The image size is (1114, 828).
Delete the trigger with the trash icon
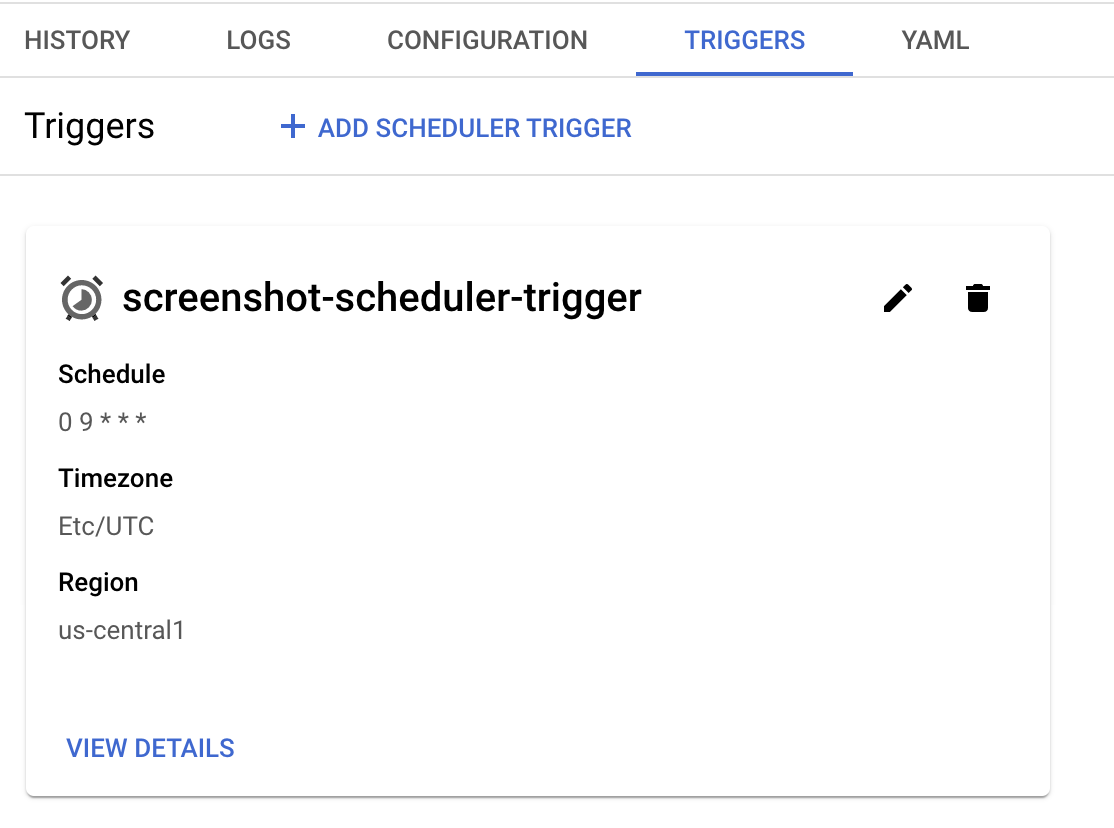(978, 298)
